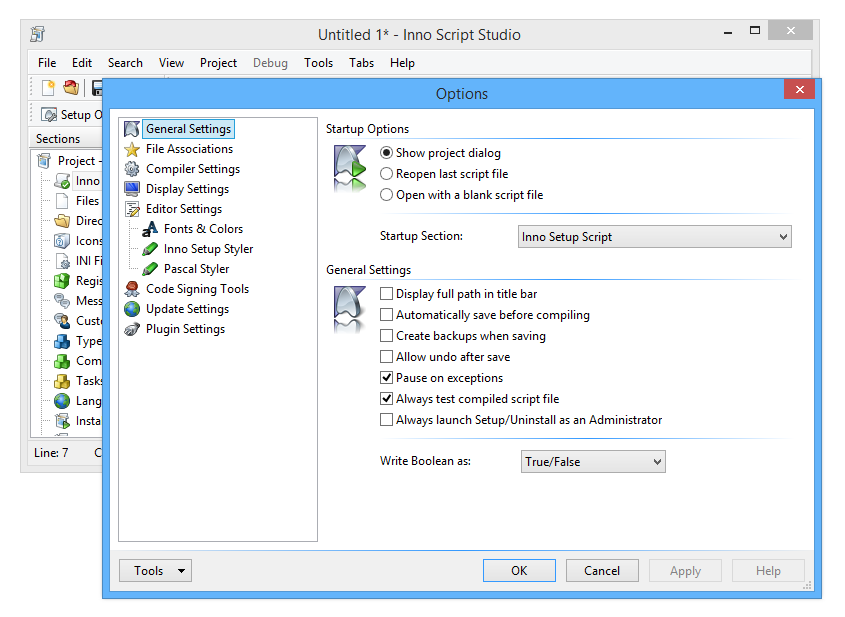Uncheck Always test compiled script file
The height and width of the screenshot is (617, 845).
click(x=386, y=399)
